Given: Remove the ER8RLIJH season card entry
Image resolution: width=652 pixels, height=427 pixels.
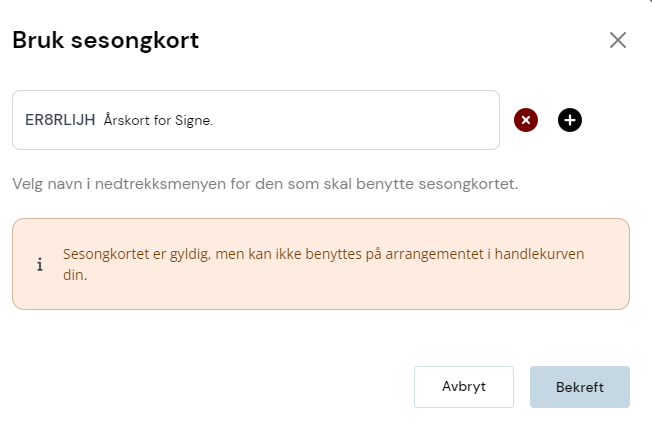Looking at the screenshot, I should click(x=526, y=120).
